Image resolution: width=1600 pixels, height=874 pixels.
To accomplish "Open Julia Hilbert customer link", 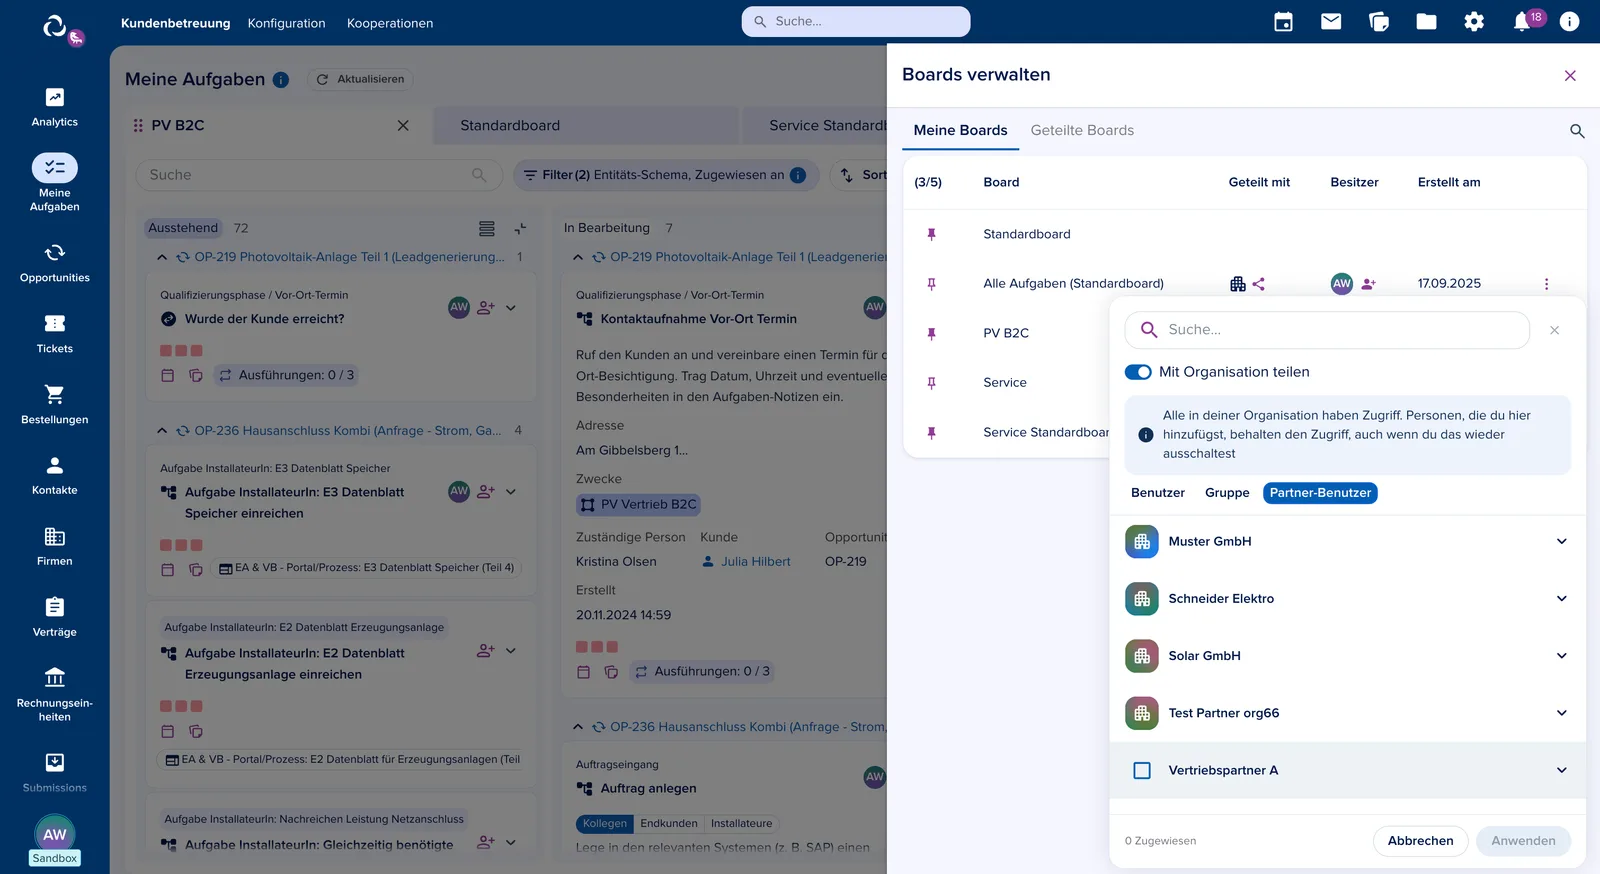I will pyautogui.click(x=755, y=562).
